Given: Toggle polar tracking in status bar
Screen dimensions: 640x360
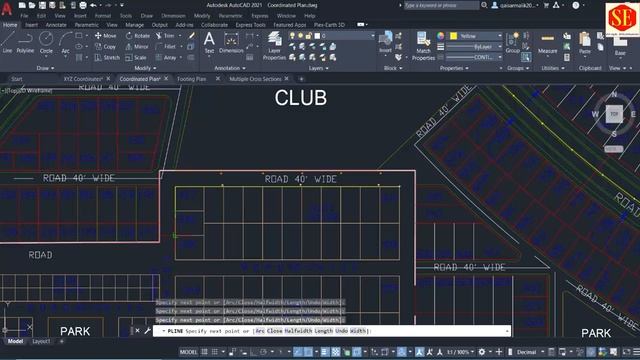Looking at the screenshot, I should coord(264,352).
